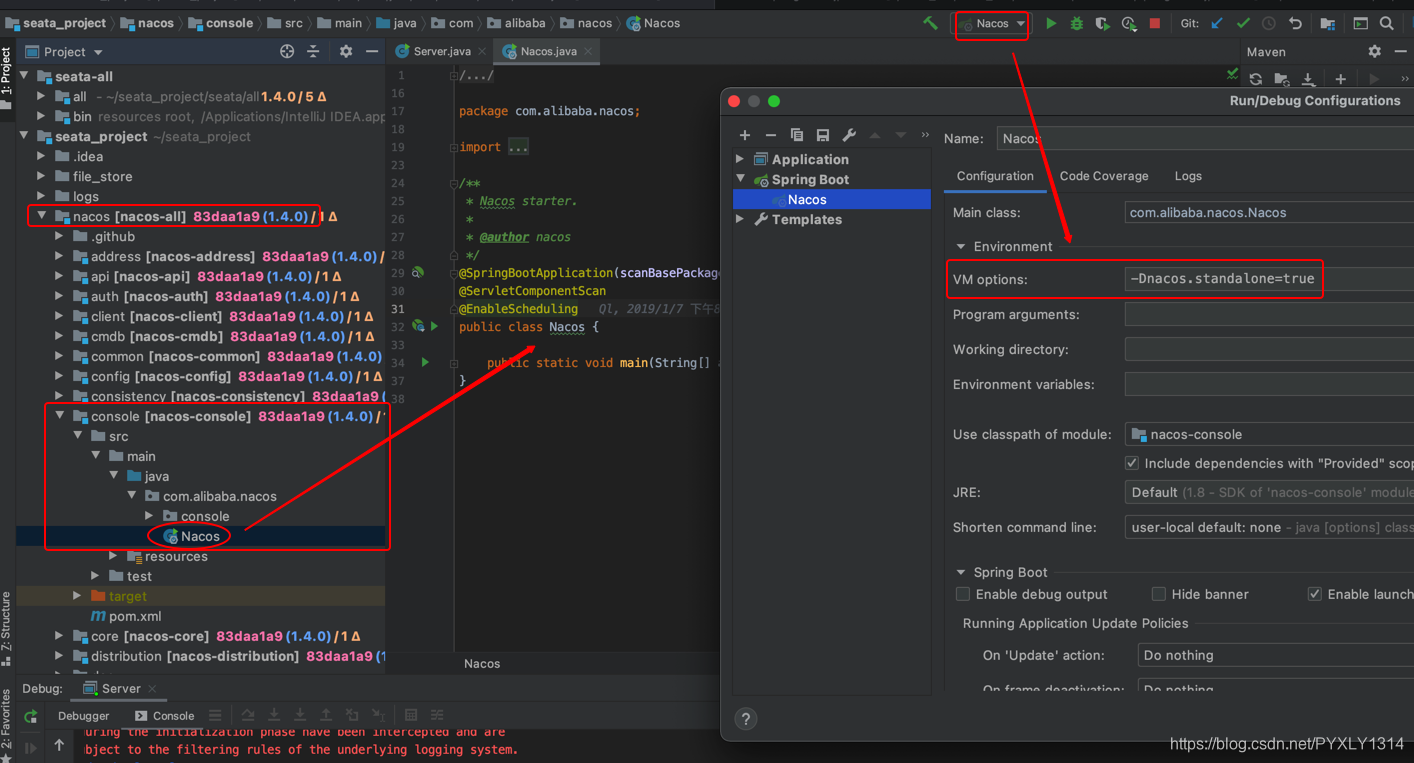Start debugging with the green bug icon
The height and width of the screenshot is (763, 1414).
tap(1077, 23)
